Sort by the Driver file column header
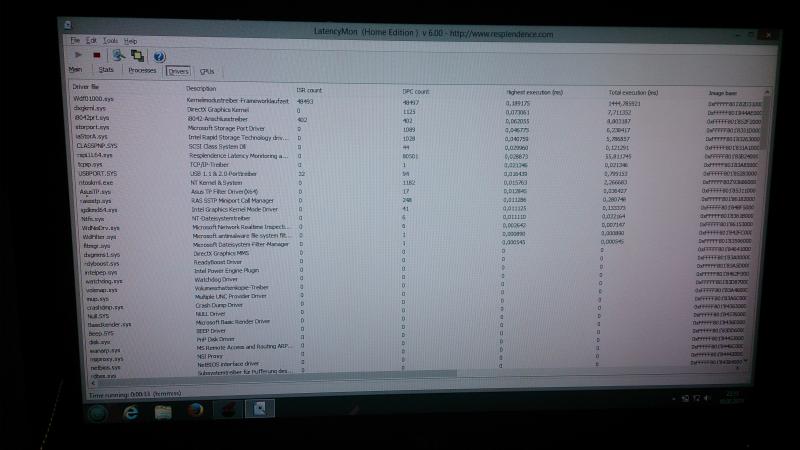 coord(86,87)
